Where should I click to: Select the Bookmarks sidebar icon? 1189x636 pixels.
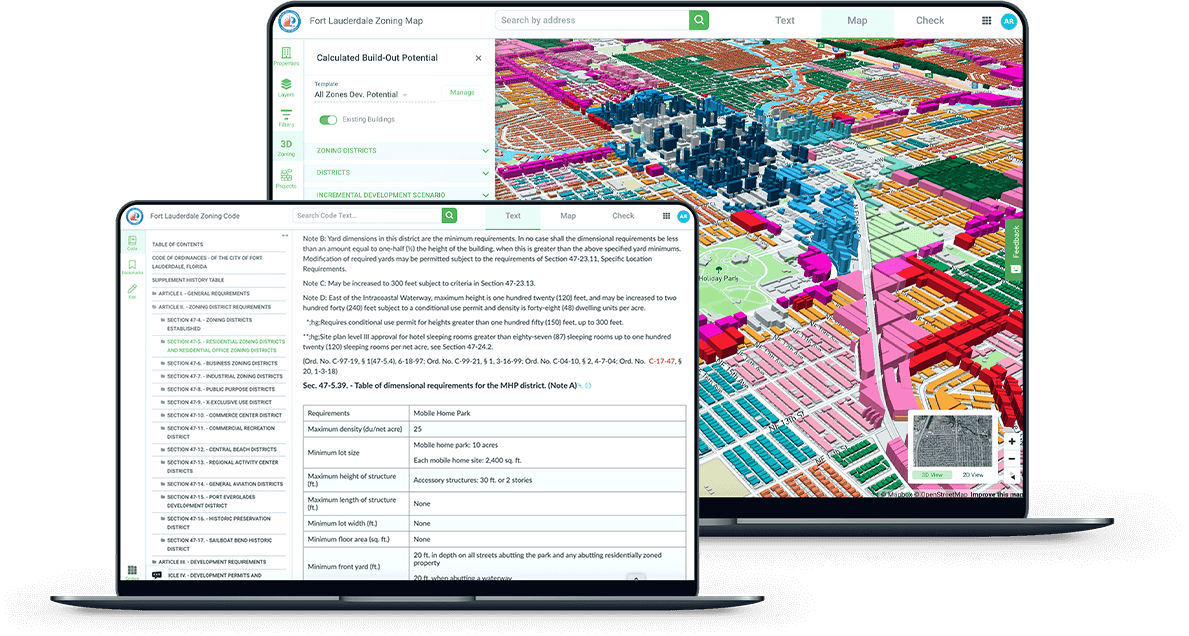[132, 266]
